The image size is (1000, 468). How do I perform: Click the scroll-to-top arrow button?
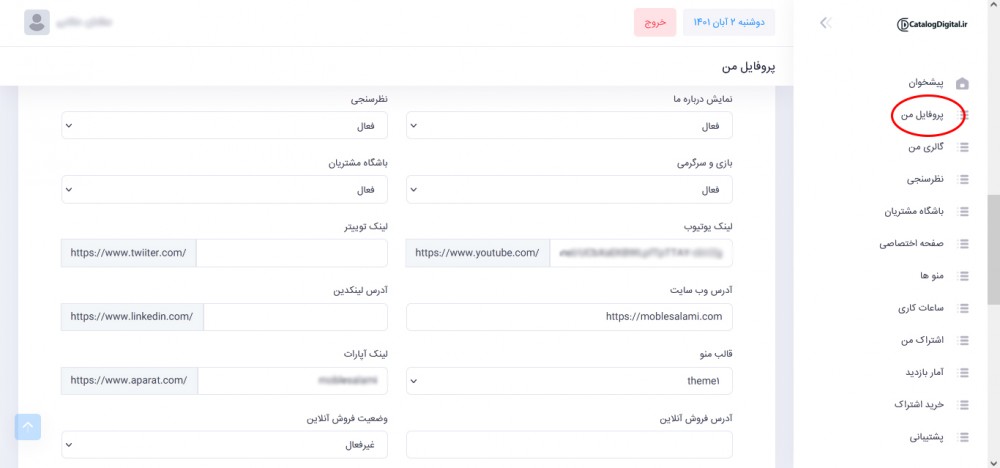click(x=28, y=427)
